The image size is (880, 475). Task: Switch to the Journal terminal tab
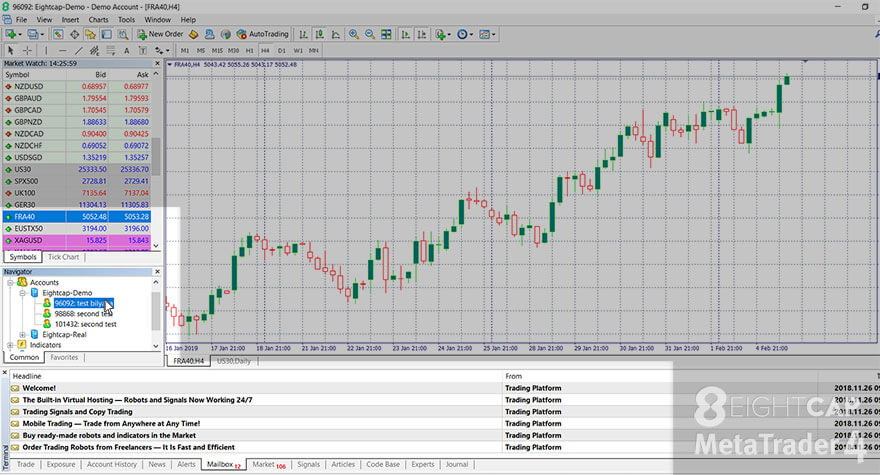point(457,464)
